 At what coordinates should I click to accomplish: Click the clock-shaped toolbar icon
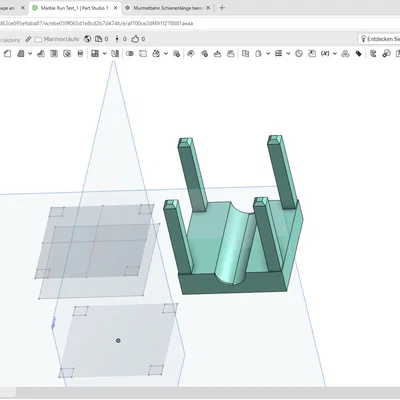click(299, 54)
